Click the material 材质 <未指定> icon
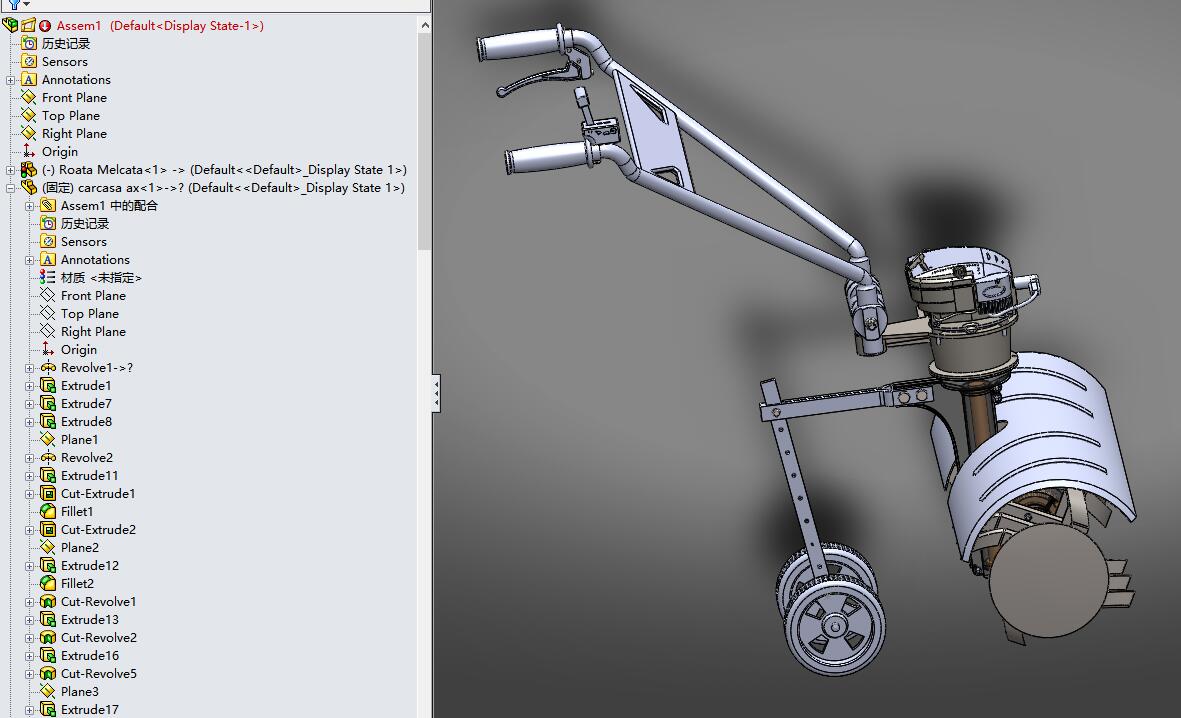 (47, 277)
